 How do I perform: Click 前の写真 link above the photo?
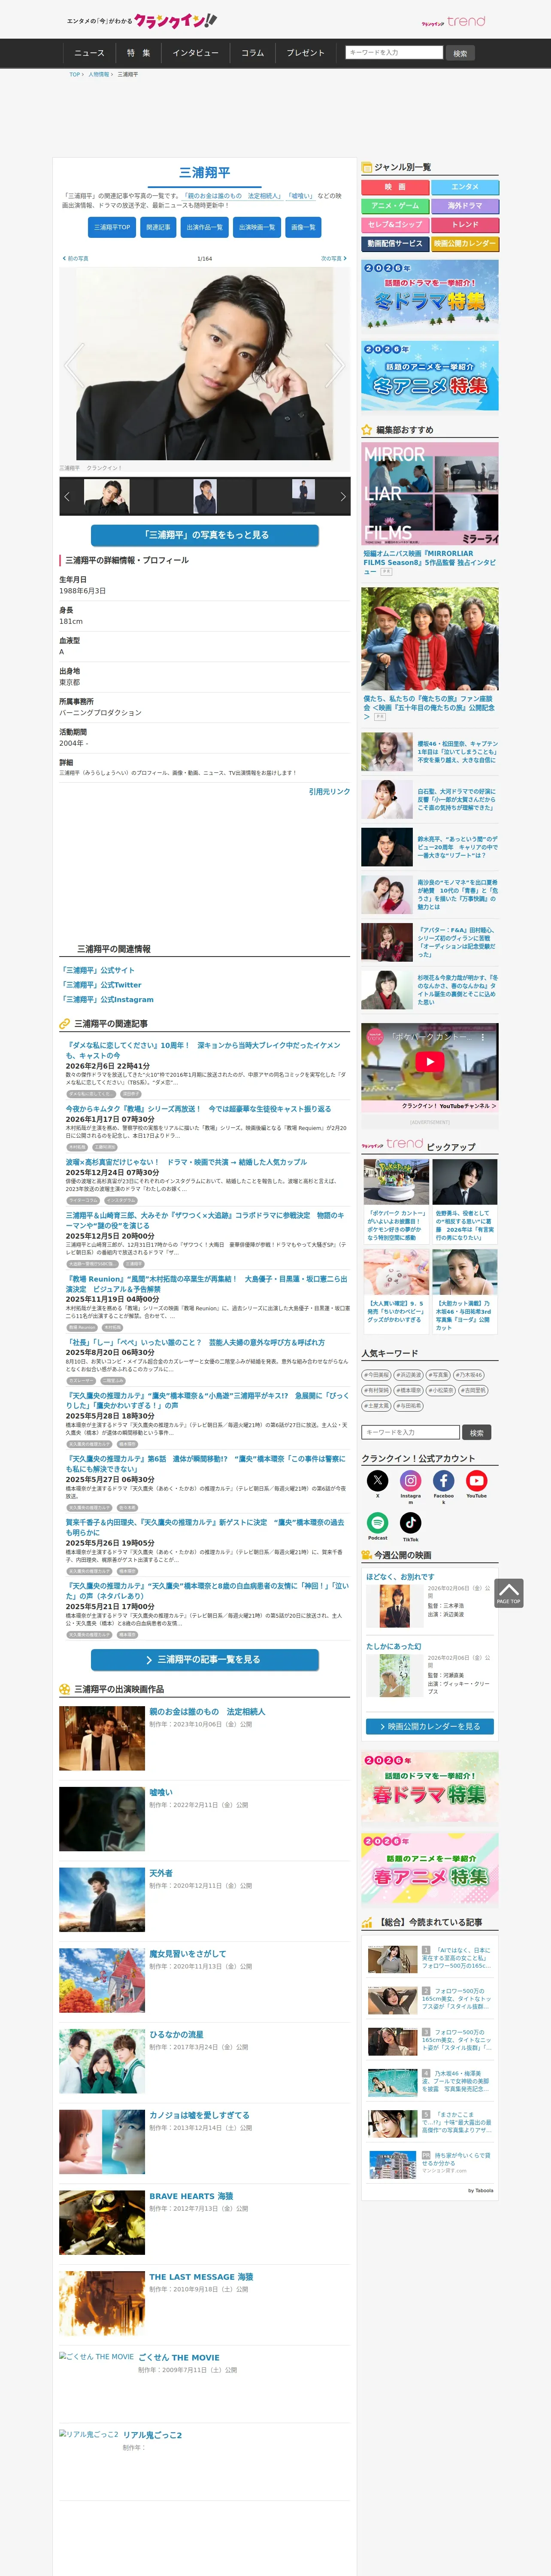coord(76,258)
